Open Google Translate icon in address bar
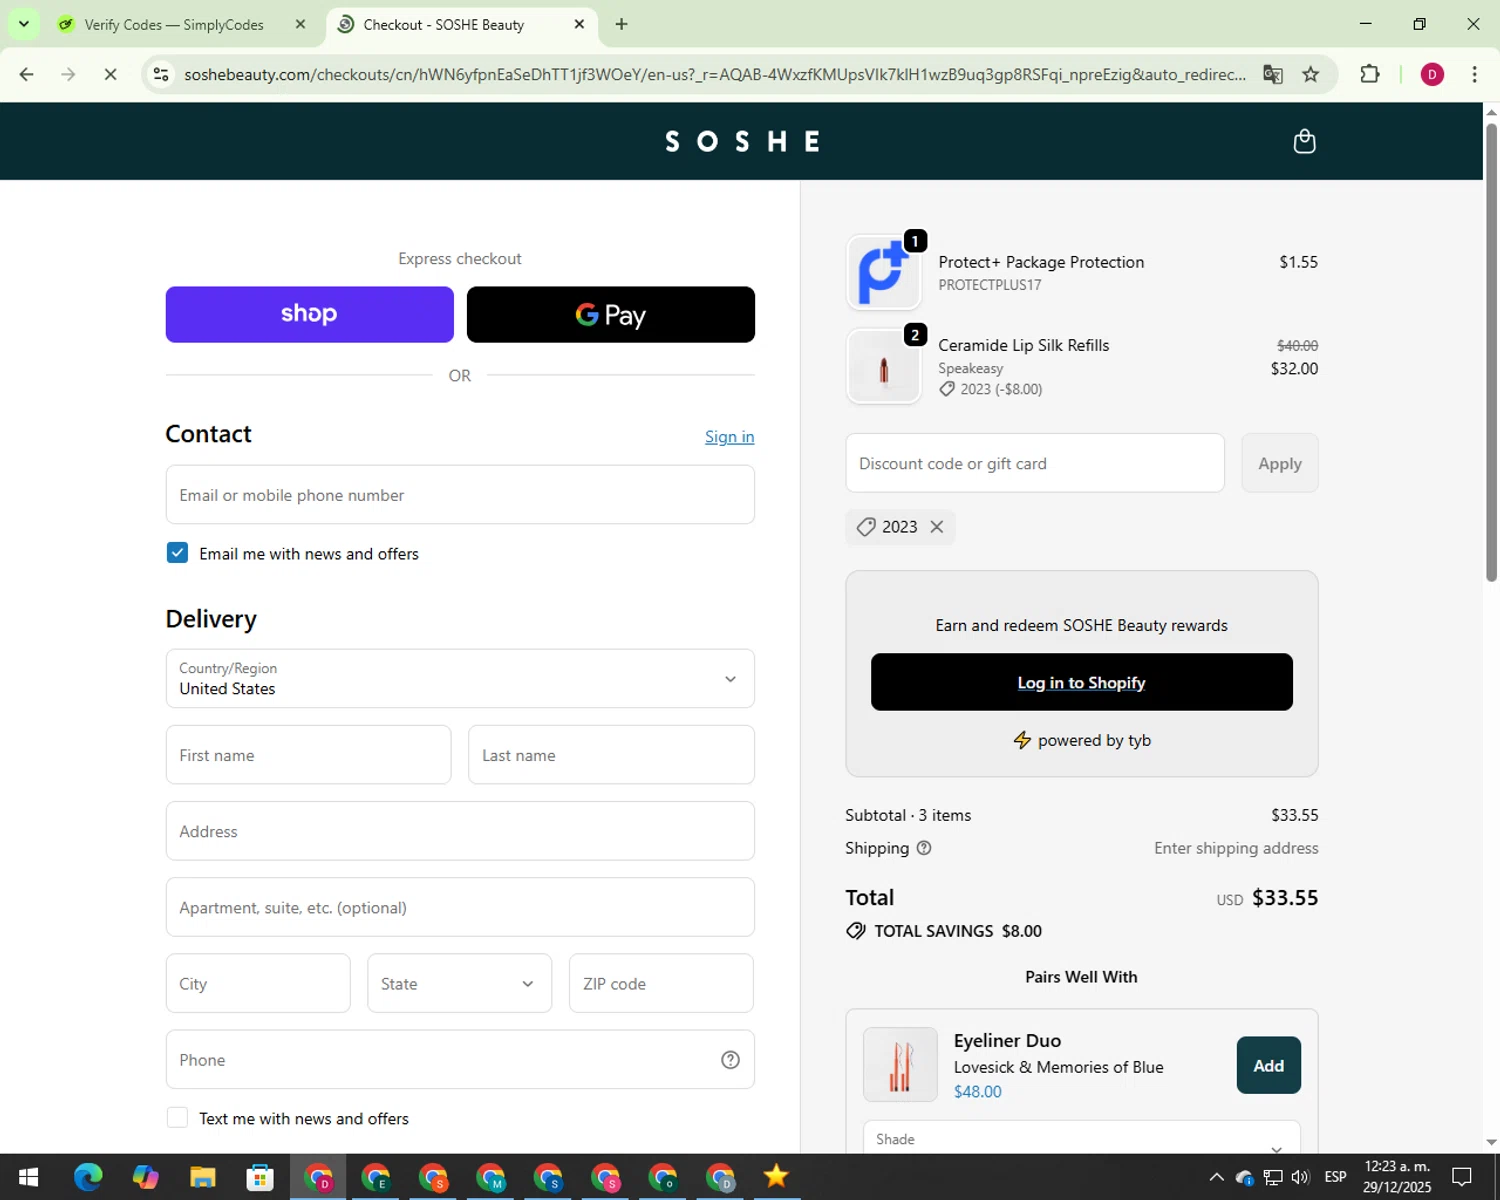Image resolution: width=1500 pixels, height=1200 pixels. (x=1272, y=74)
